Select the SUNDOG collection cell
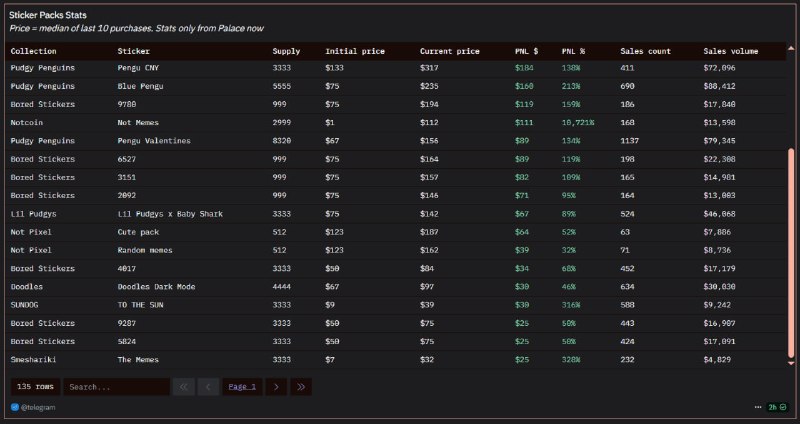The image size is (800, 424). tap(28, 304)
